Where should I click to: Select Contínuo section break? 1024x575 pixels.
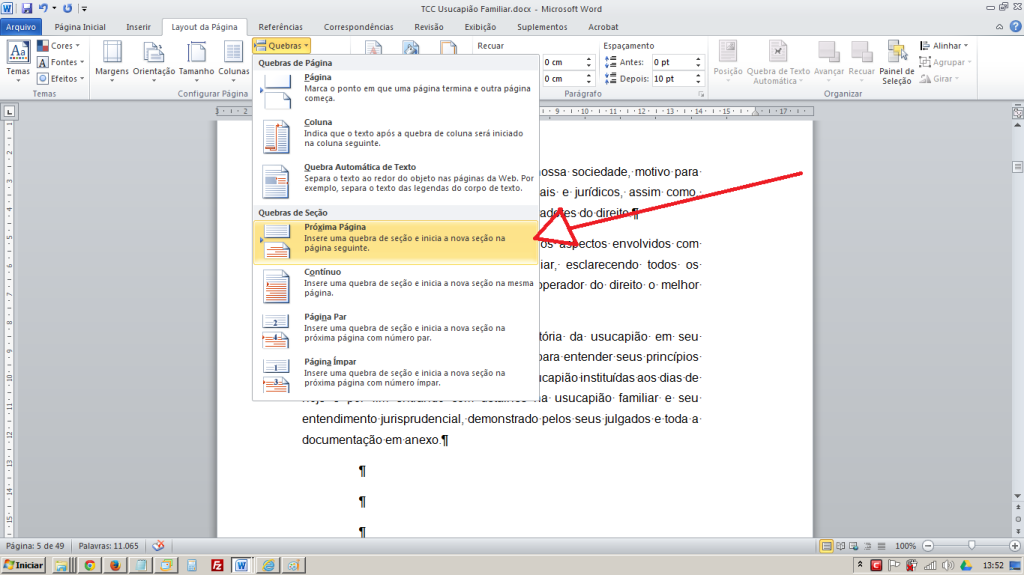point(396,286)
